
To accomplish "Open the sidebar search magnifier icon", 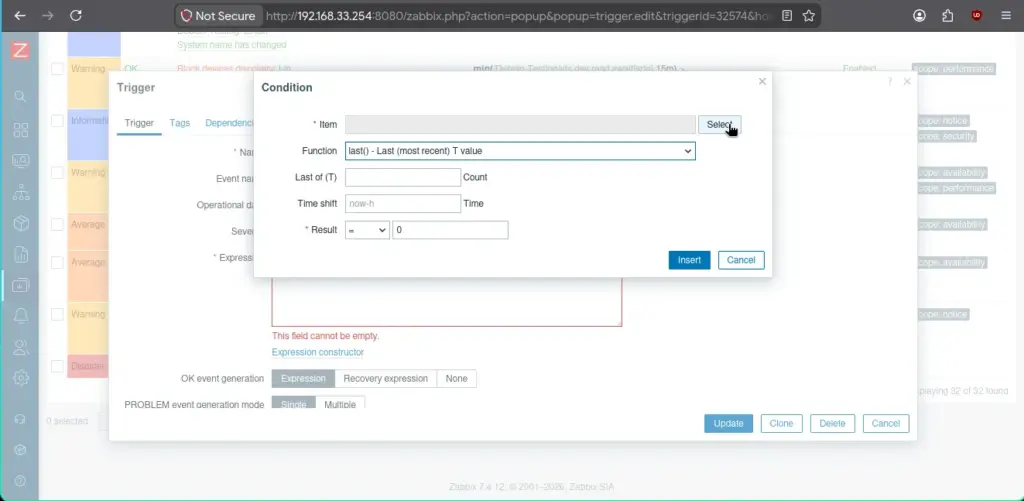I will tap(20, 97).
